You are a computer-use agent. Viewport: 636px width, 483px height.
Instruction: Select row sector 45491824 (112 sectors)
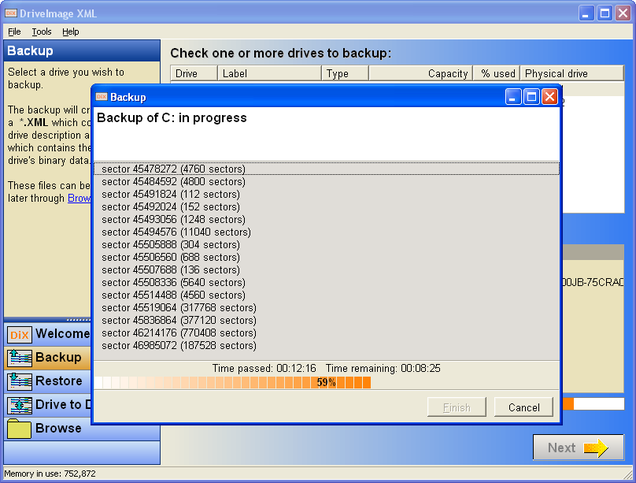point(327,194)
